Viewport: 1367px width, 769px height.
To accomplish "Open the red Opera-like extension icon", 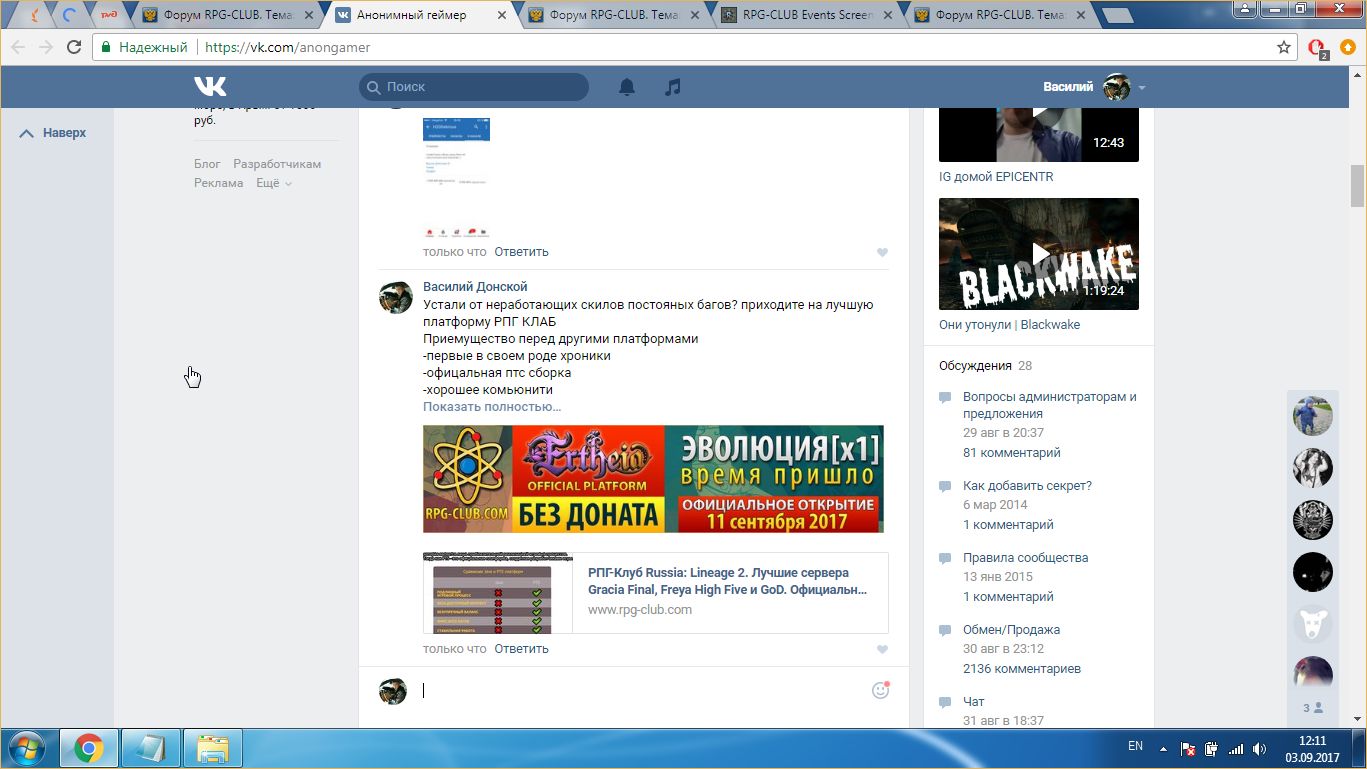I will click(x=1317, y=48).
